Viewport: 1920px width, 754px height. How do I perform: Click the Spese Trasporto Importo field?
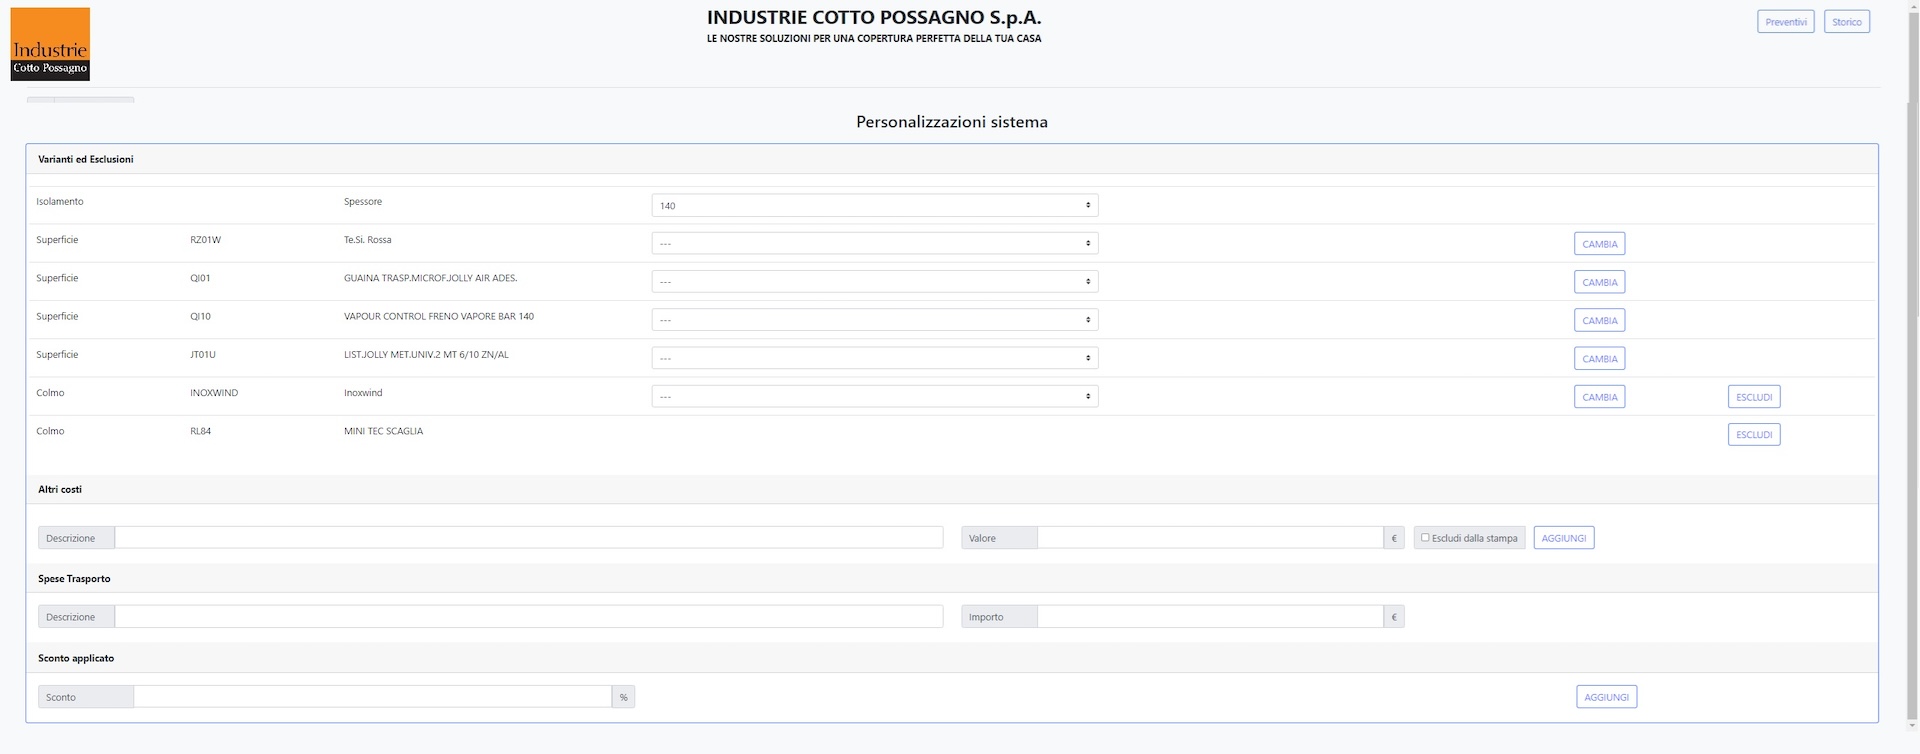(1210, 617)
